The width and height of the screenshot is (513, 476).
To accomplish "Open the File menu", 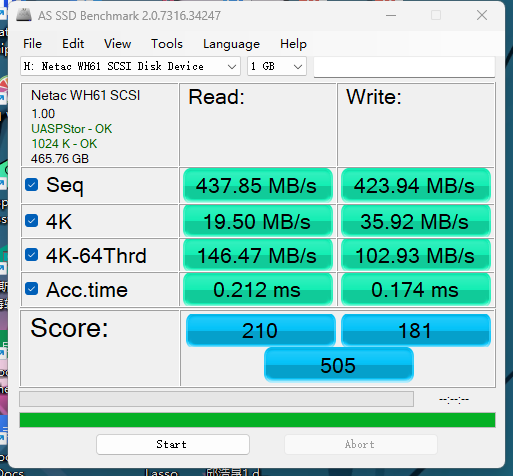I will (x=32, y=44).
